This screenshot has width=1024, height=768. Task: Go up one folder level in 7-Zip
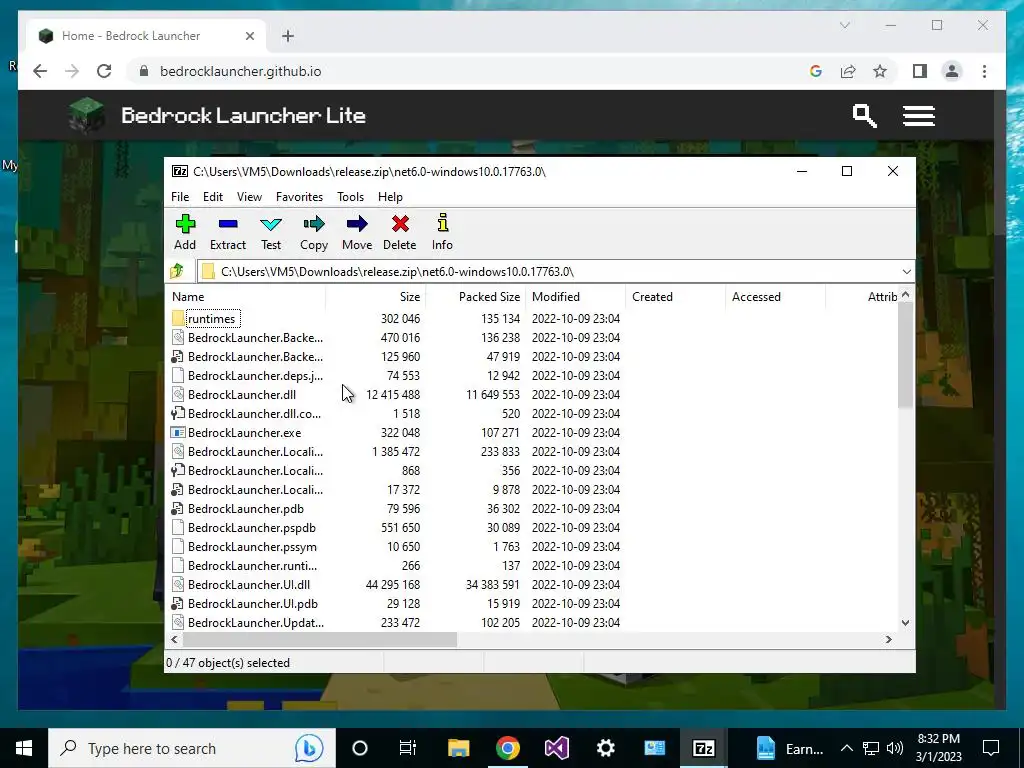coord(177,271)
